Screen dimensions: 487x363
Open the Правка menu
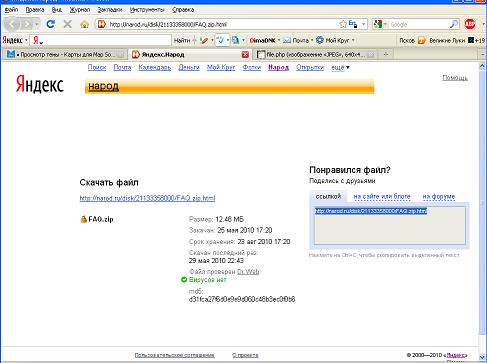(35, 10)
